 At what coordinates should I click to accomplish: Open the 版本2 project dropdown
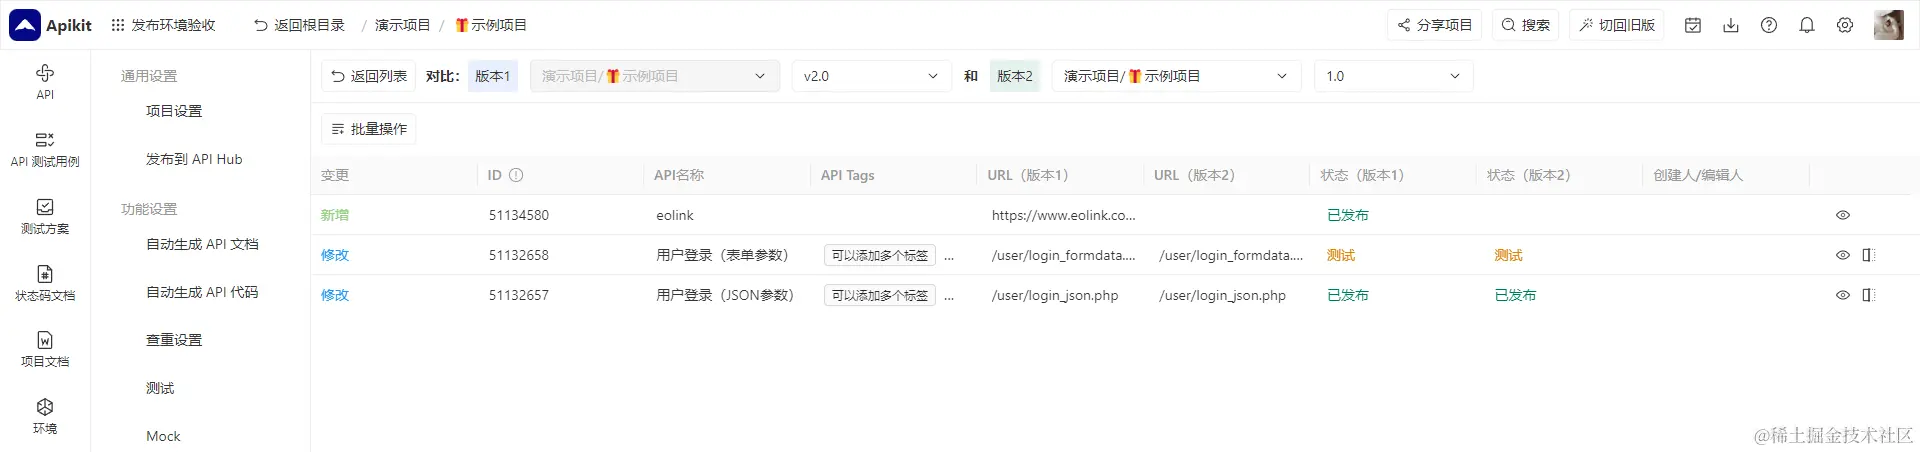pyautogui.click(x=1176, y=76)
